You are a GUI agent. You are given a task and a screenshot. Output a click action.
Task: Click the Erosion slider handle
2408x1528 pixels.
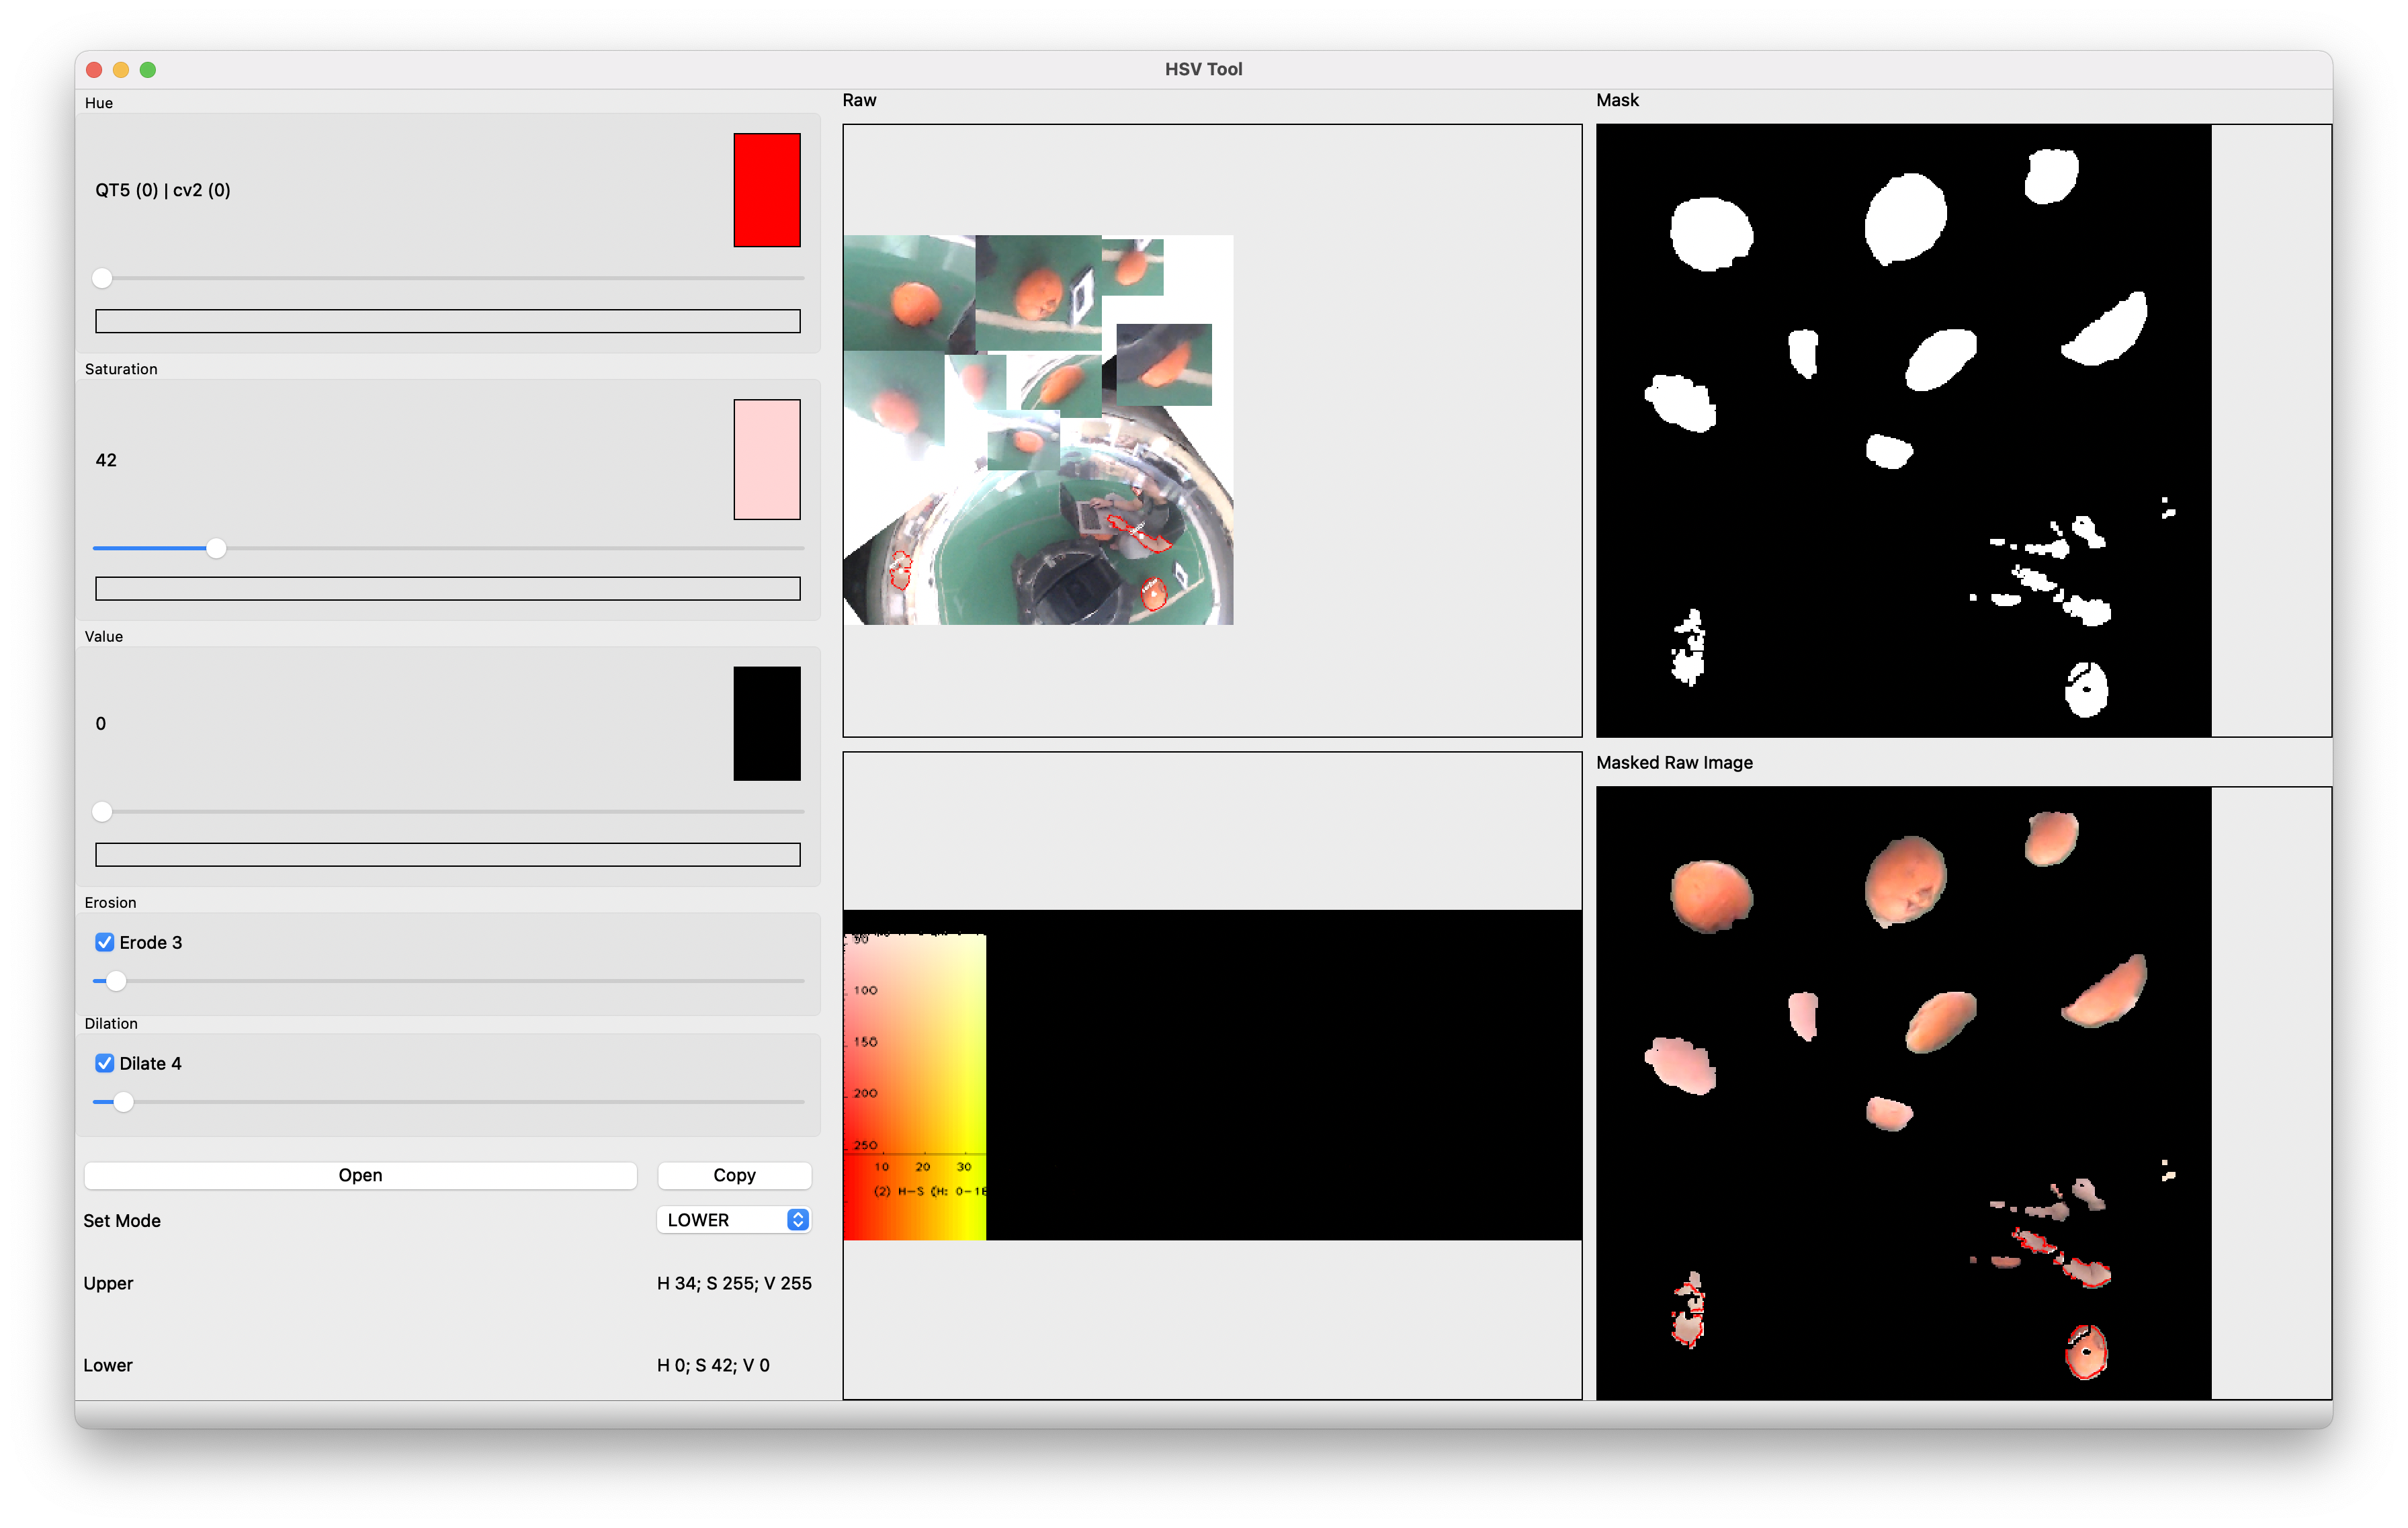pos(116,981)
